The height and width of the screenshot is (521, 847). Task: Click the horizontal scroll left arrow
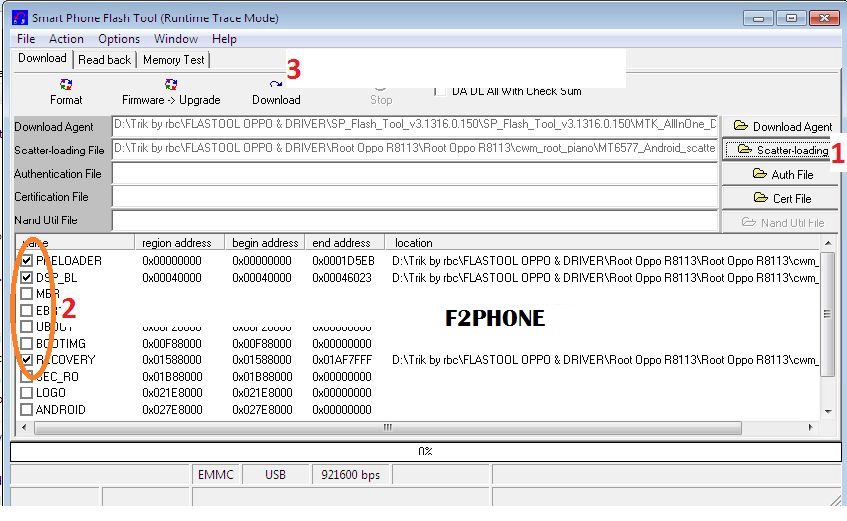pos(24,428)
